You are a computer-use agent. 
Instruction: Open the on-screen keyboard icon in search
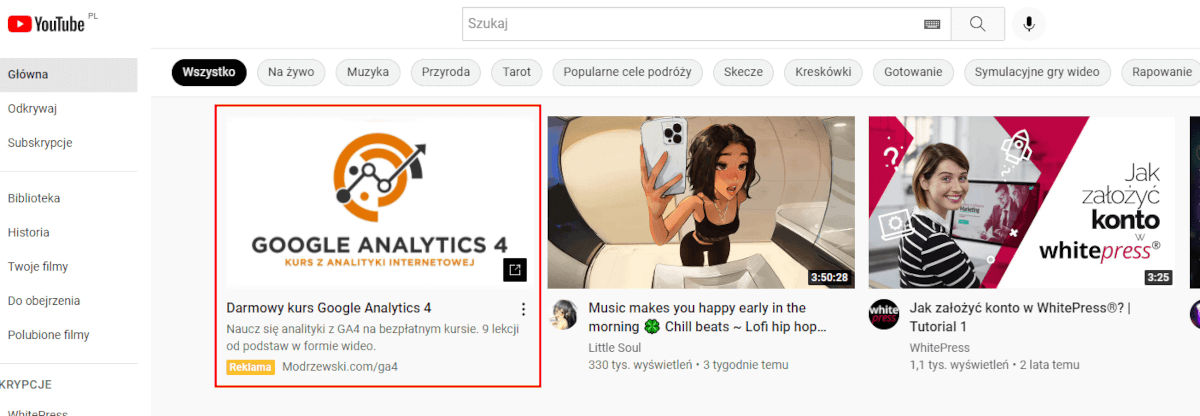pos(932,24)
